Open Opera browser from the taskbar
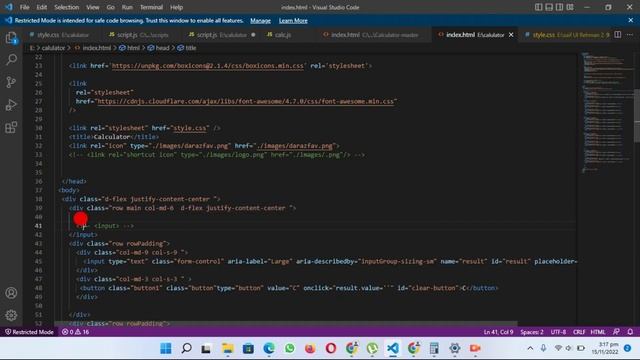The image size is (640, 360). 331,348
